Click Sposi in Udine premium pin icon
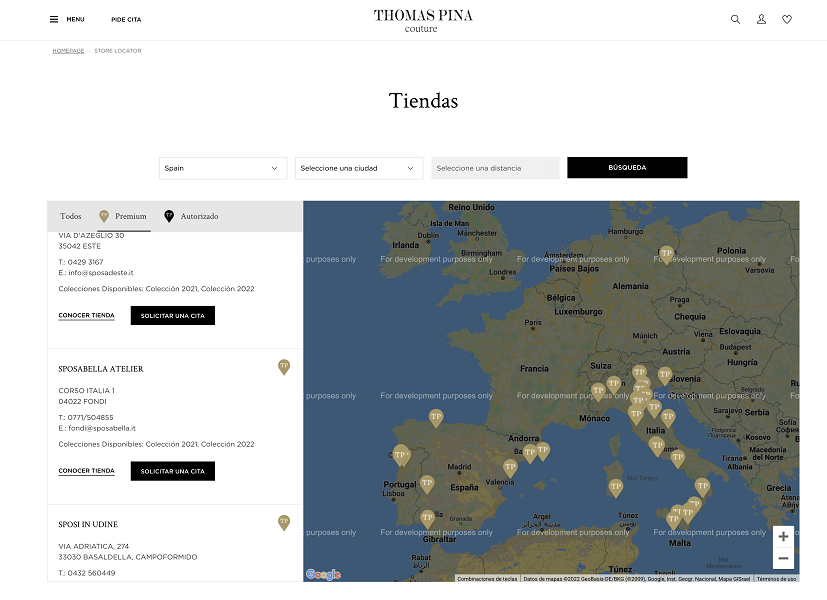The image size is (827, 600). pyautogui.click(x=284, y=522)
